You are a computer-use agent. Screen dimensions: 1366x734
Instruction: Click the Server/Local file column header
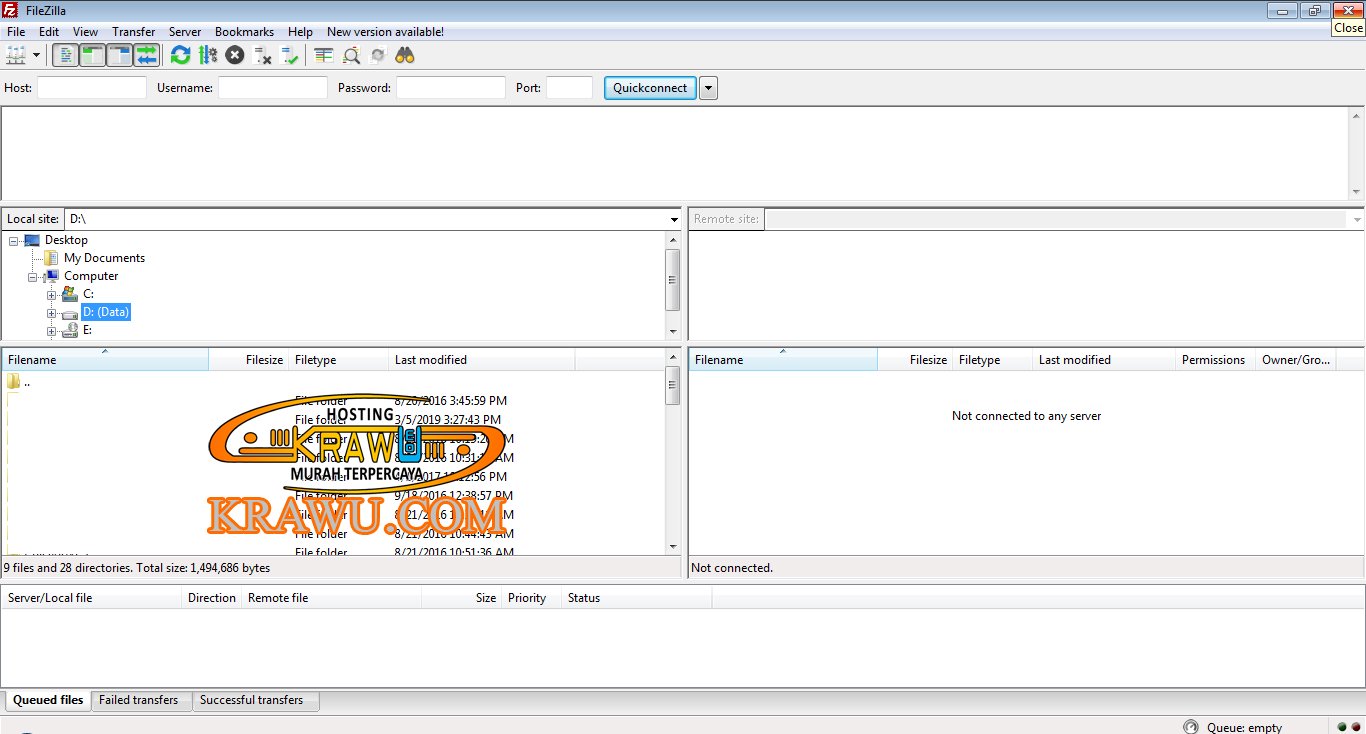(x=92, y=598)
